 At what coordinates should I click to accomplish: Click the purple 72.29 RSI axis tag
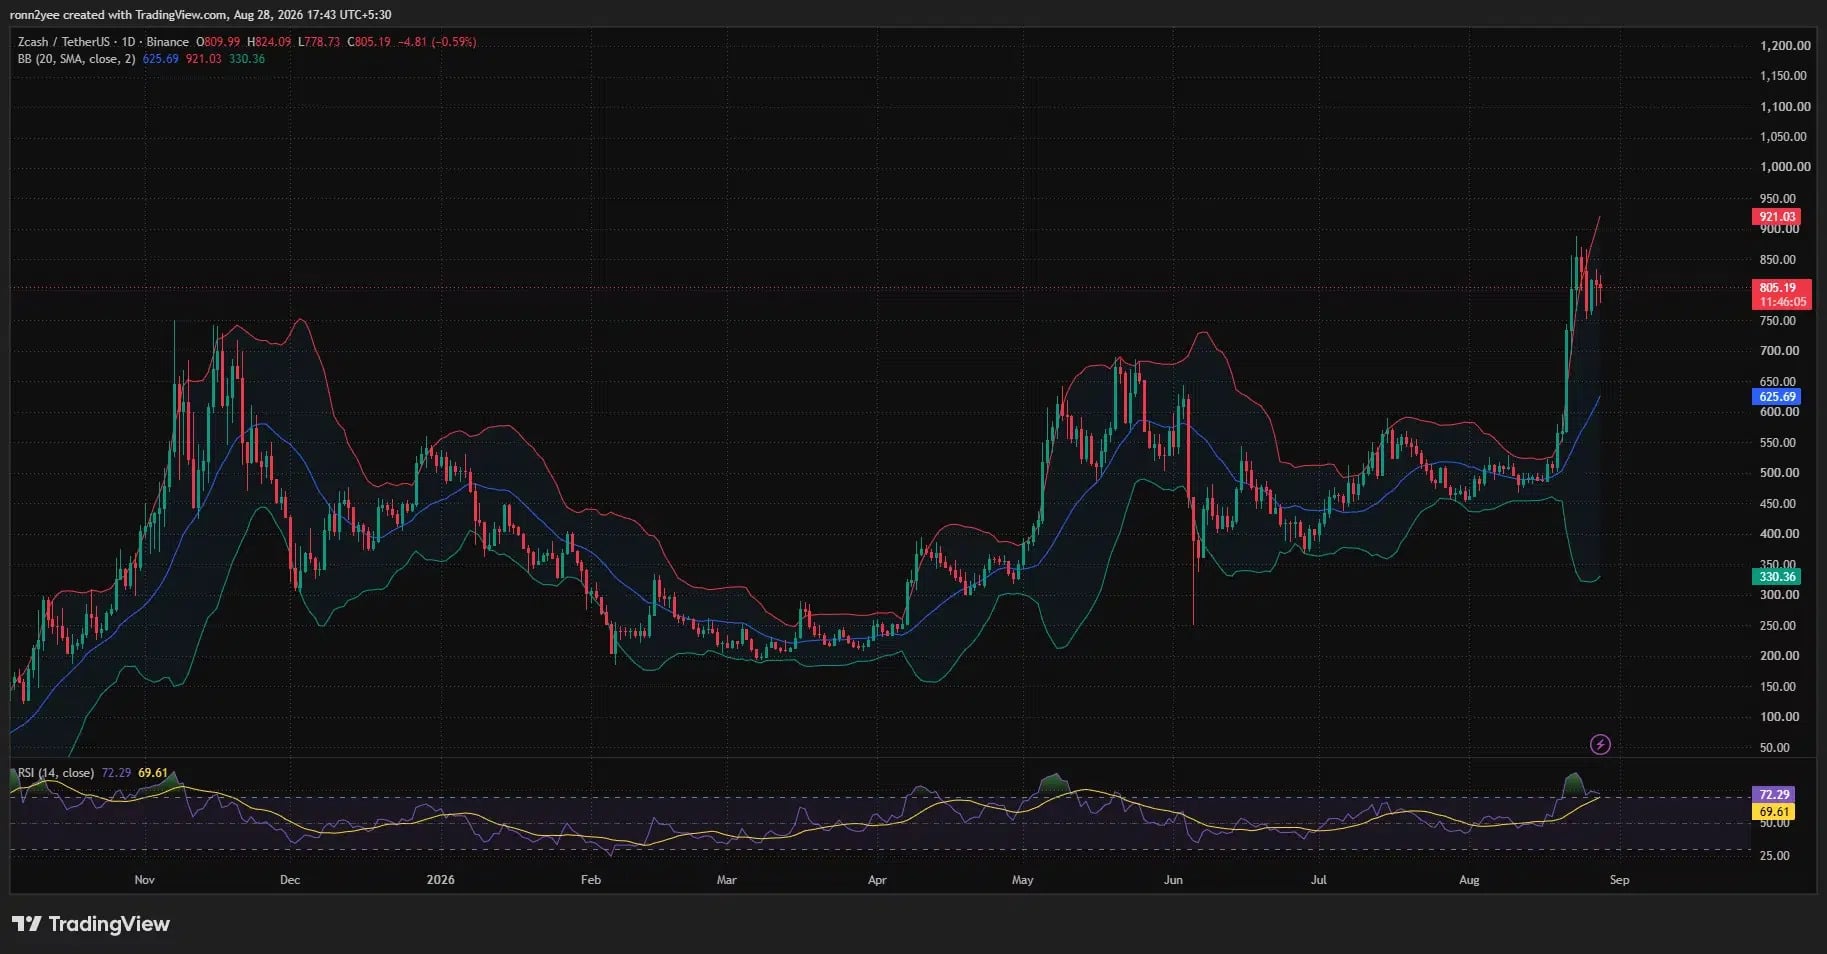1774,795
